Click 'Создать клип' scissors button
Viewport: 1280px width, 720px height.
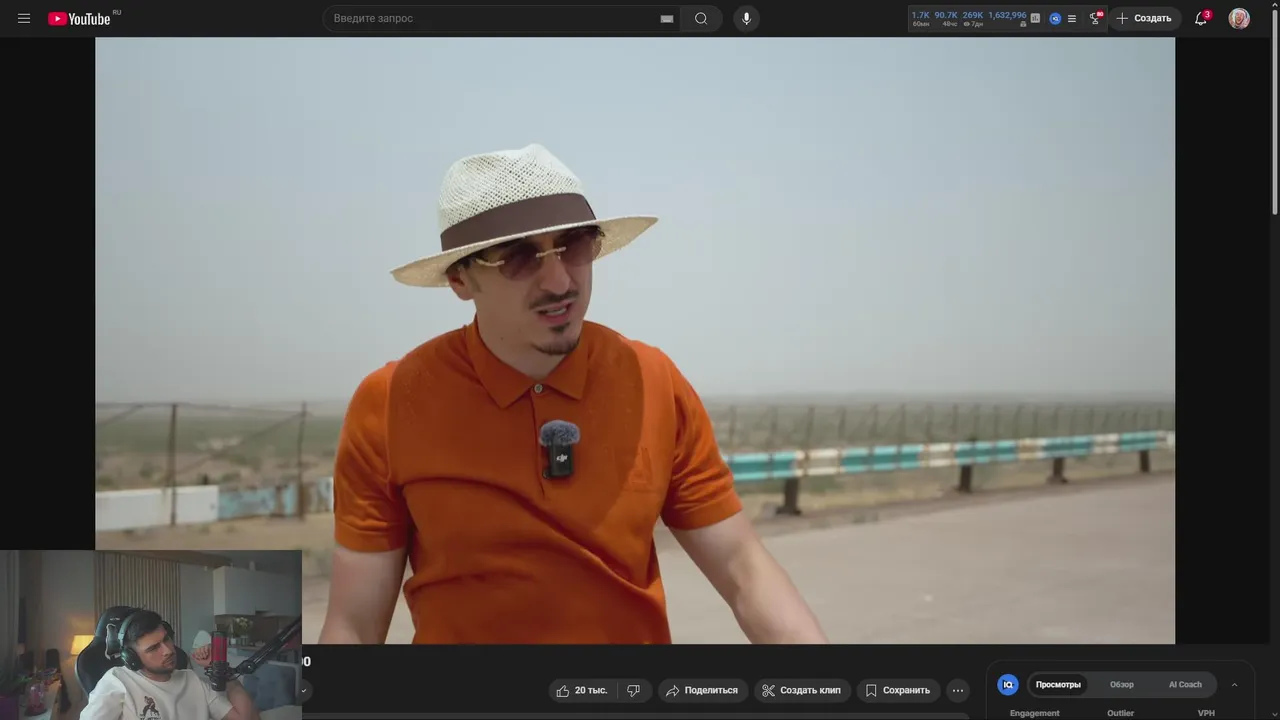tap(801, 690)
